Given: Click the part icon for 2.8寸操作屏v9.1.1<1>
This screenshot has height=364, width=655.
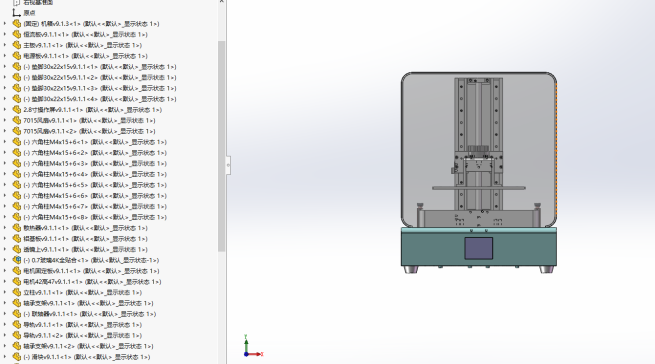Looking at the screenshot, I should click(17, 110).
